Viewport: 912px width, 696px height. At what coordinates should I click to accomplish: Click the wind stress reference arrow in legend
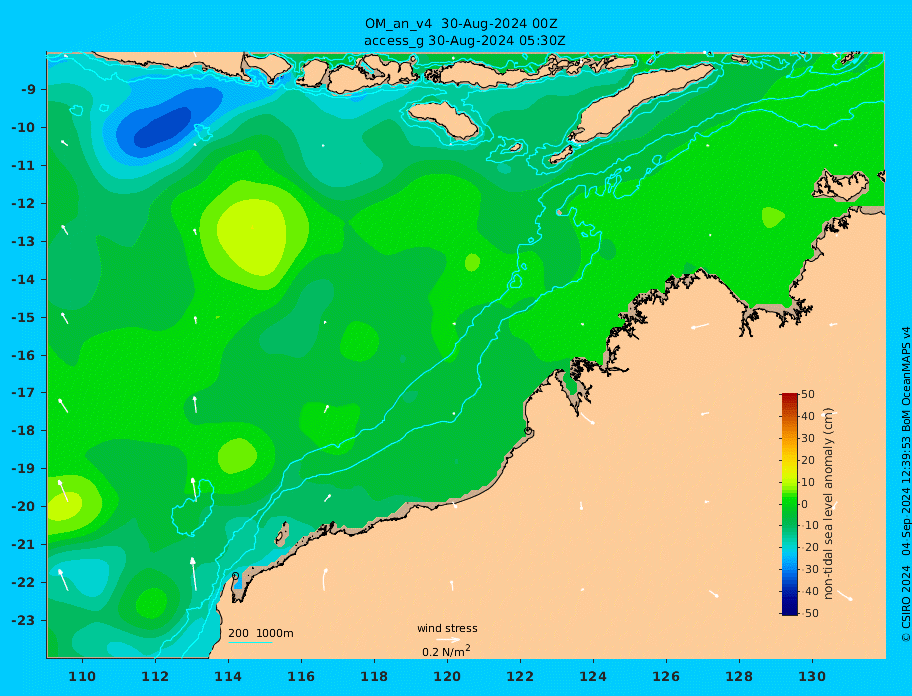coord(448,640)
